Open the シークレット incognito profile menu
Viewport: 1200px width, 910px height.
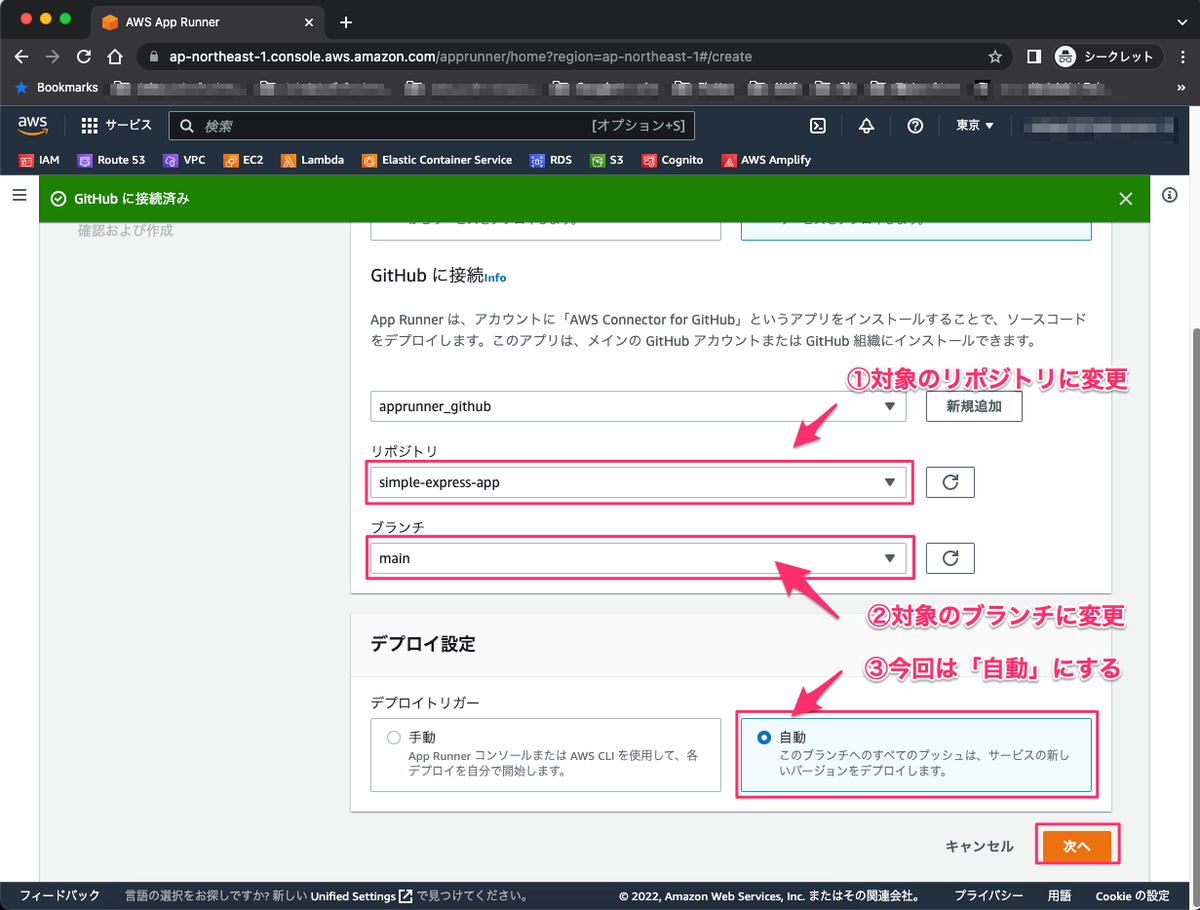coord(1106,57)
